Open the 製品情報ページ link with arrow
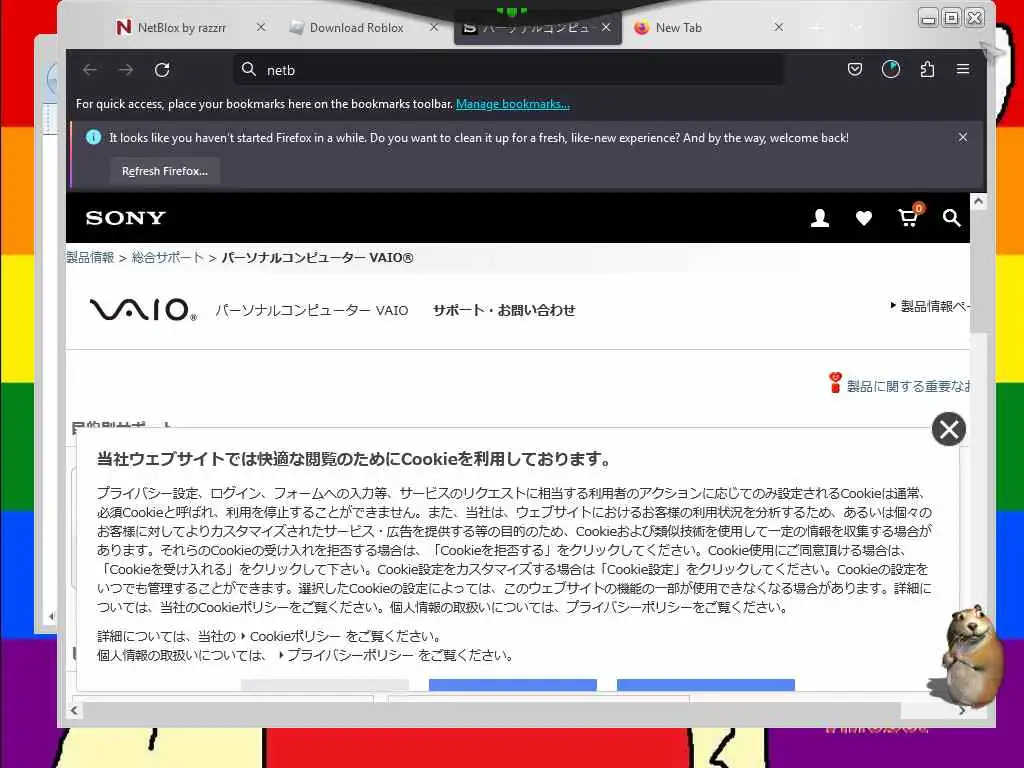This screenshot has height=768, width=1024. tap(931, 306)
